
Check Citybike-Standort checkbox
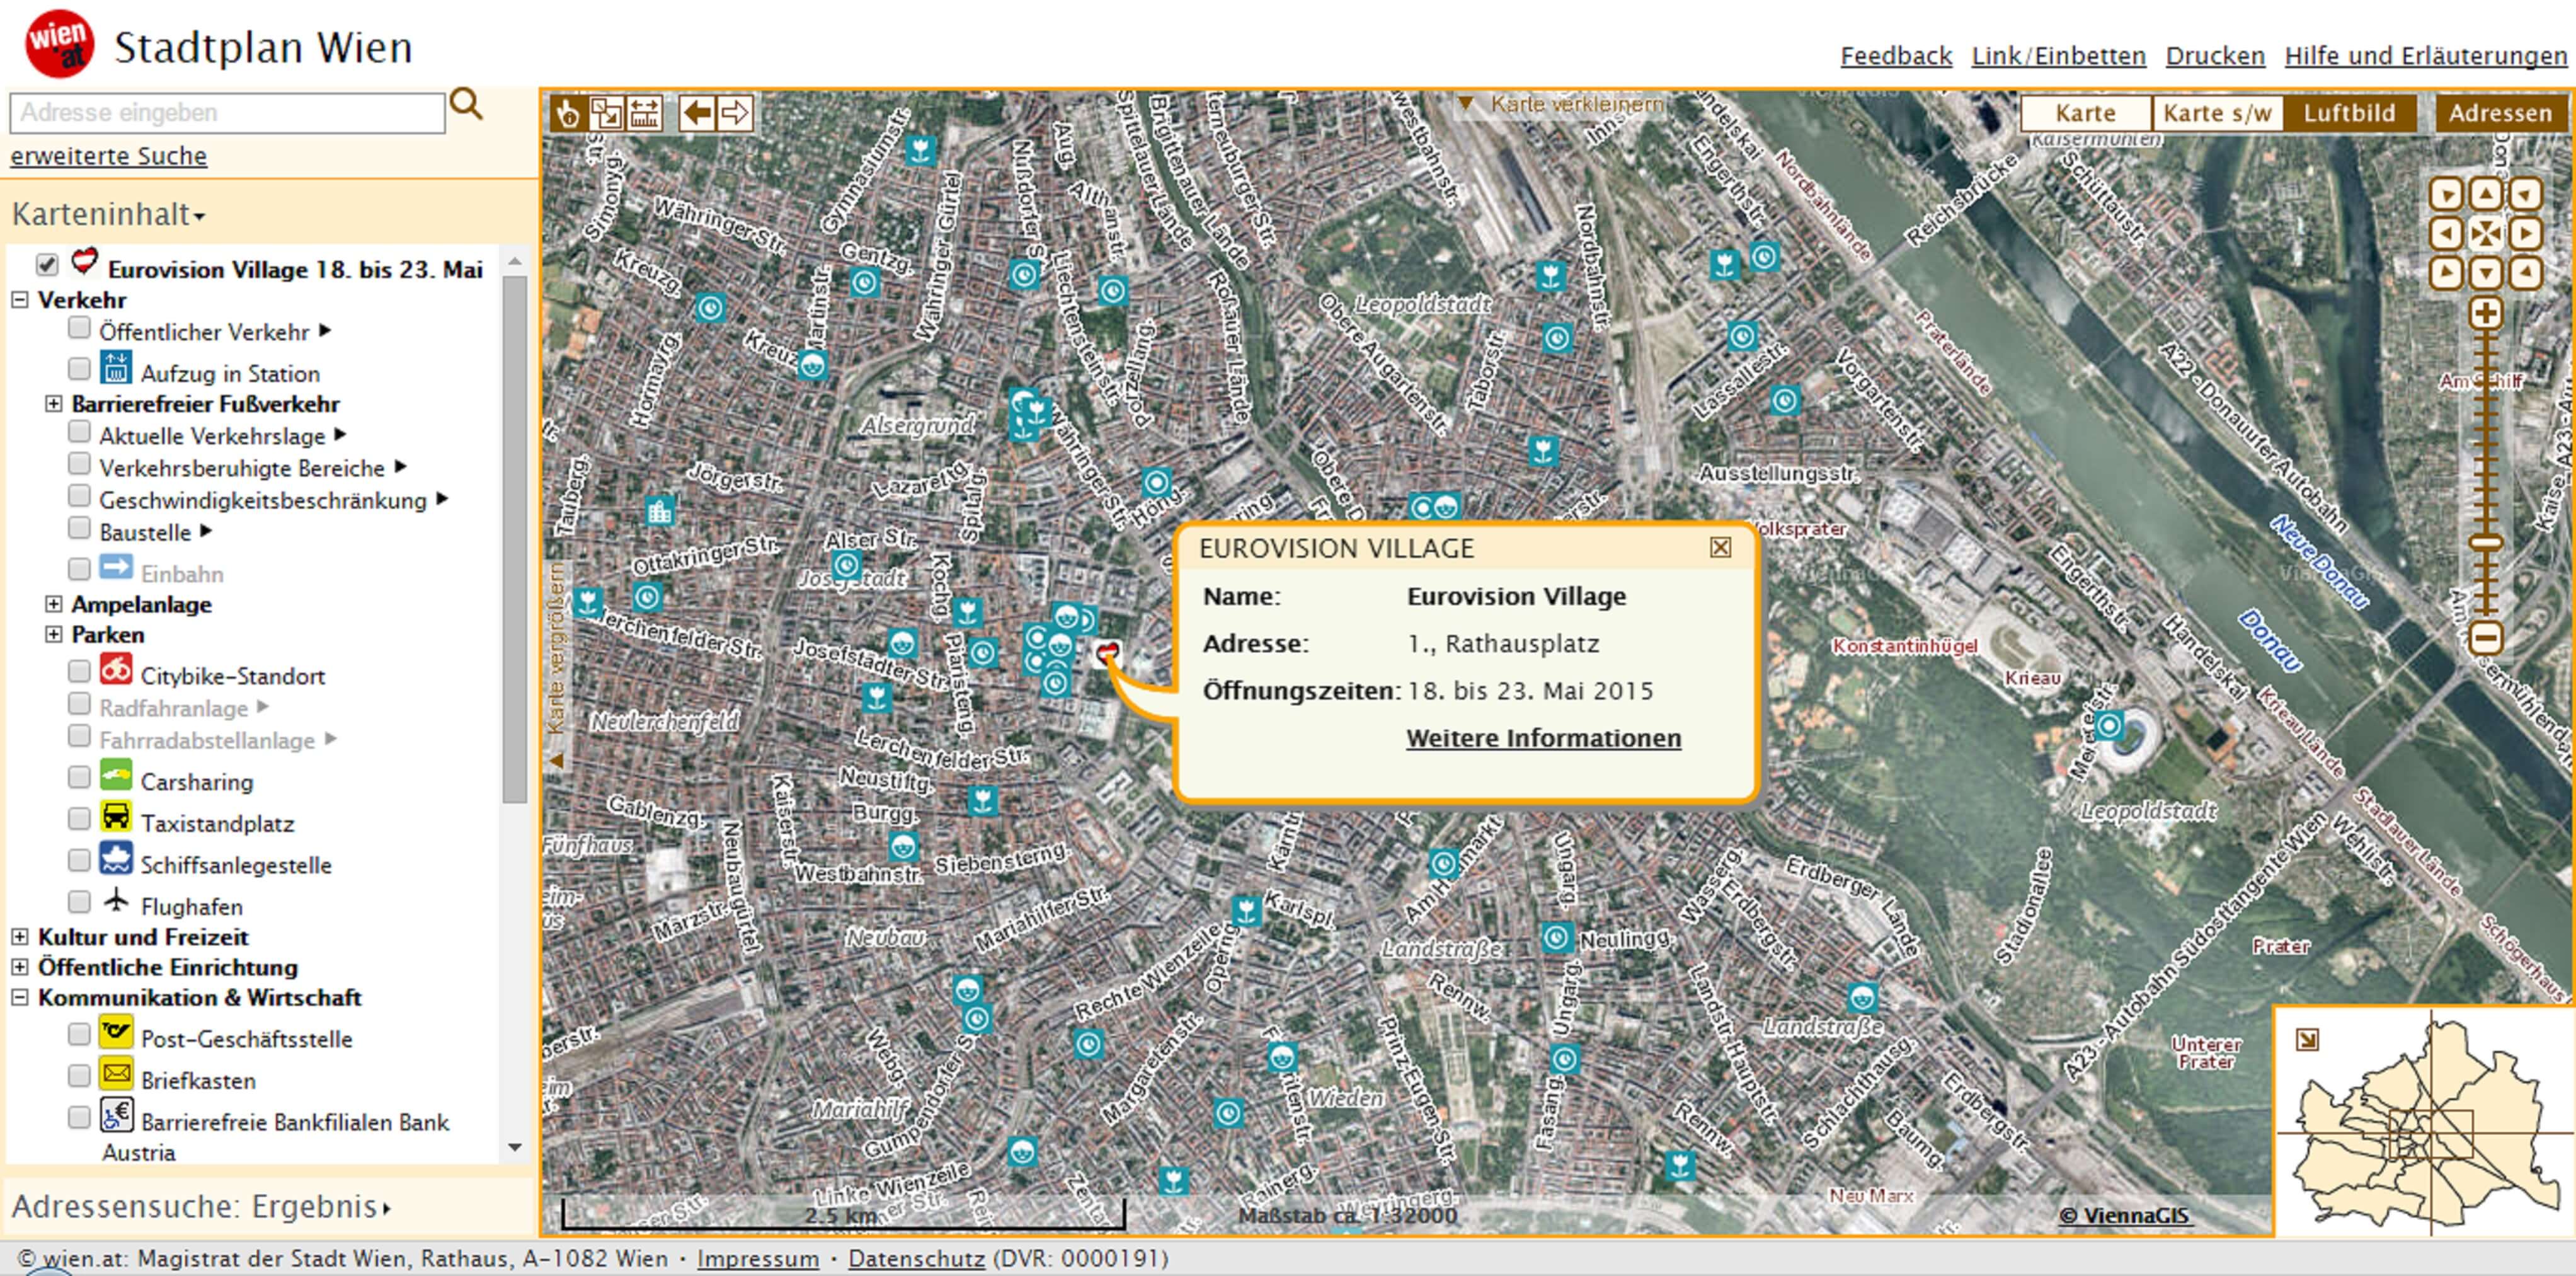click(79, 671)
